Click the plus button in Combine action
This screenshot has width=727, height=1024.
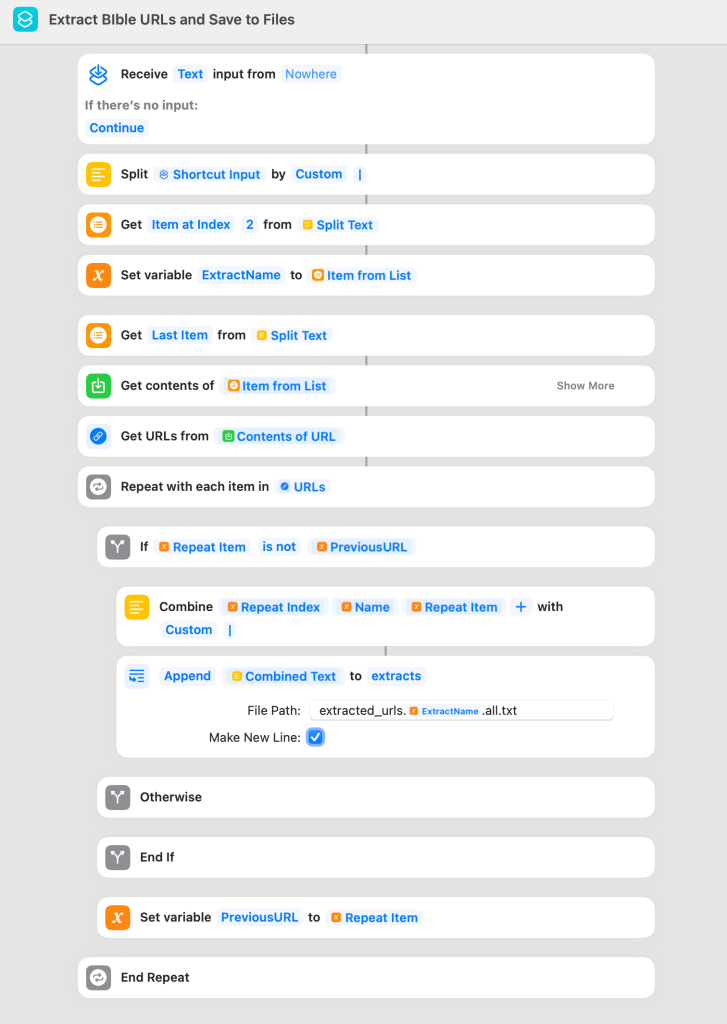click(x=521, y=607)
